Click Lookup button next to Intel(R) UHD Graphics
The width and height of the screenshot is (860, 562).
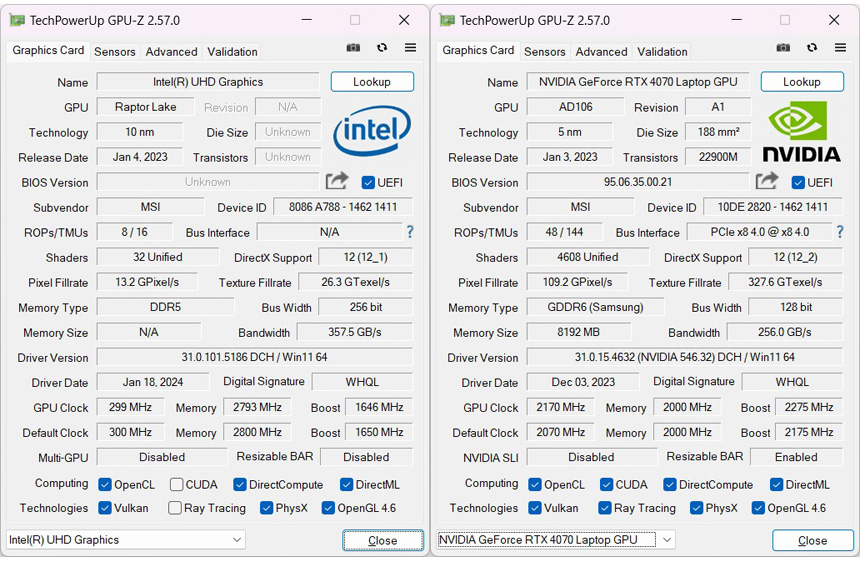pos(371,82)
